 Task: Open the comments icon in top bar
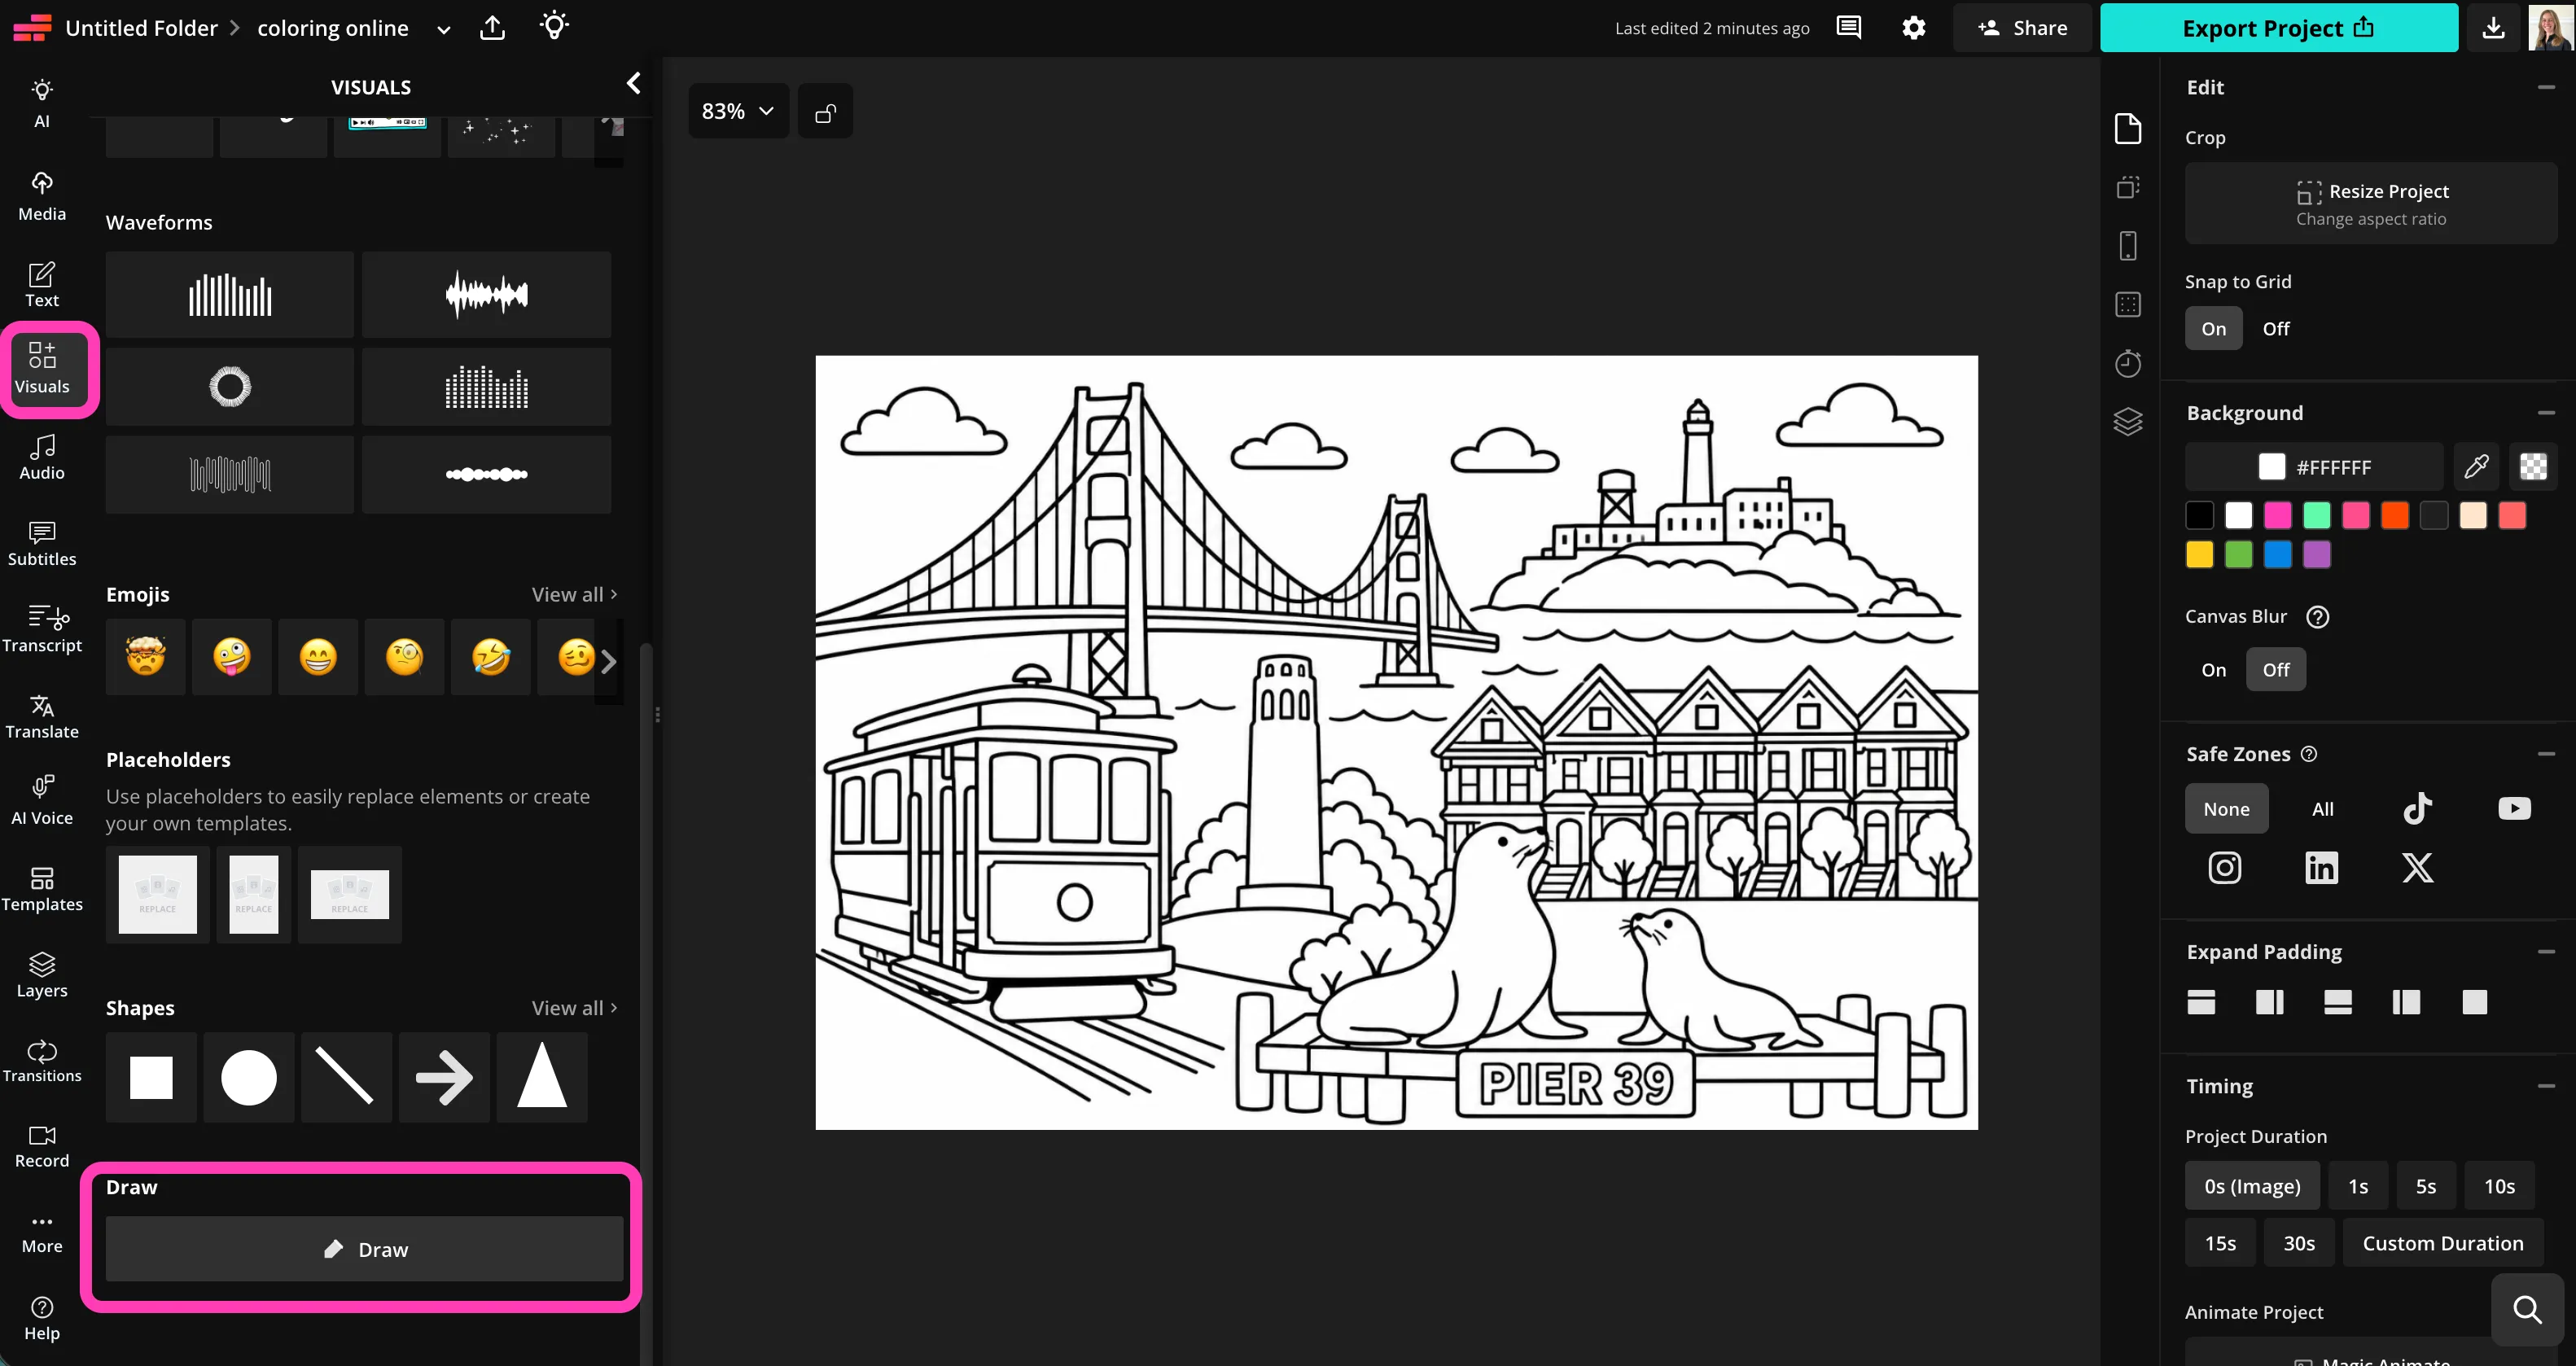coord(1849,28)
